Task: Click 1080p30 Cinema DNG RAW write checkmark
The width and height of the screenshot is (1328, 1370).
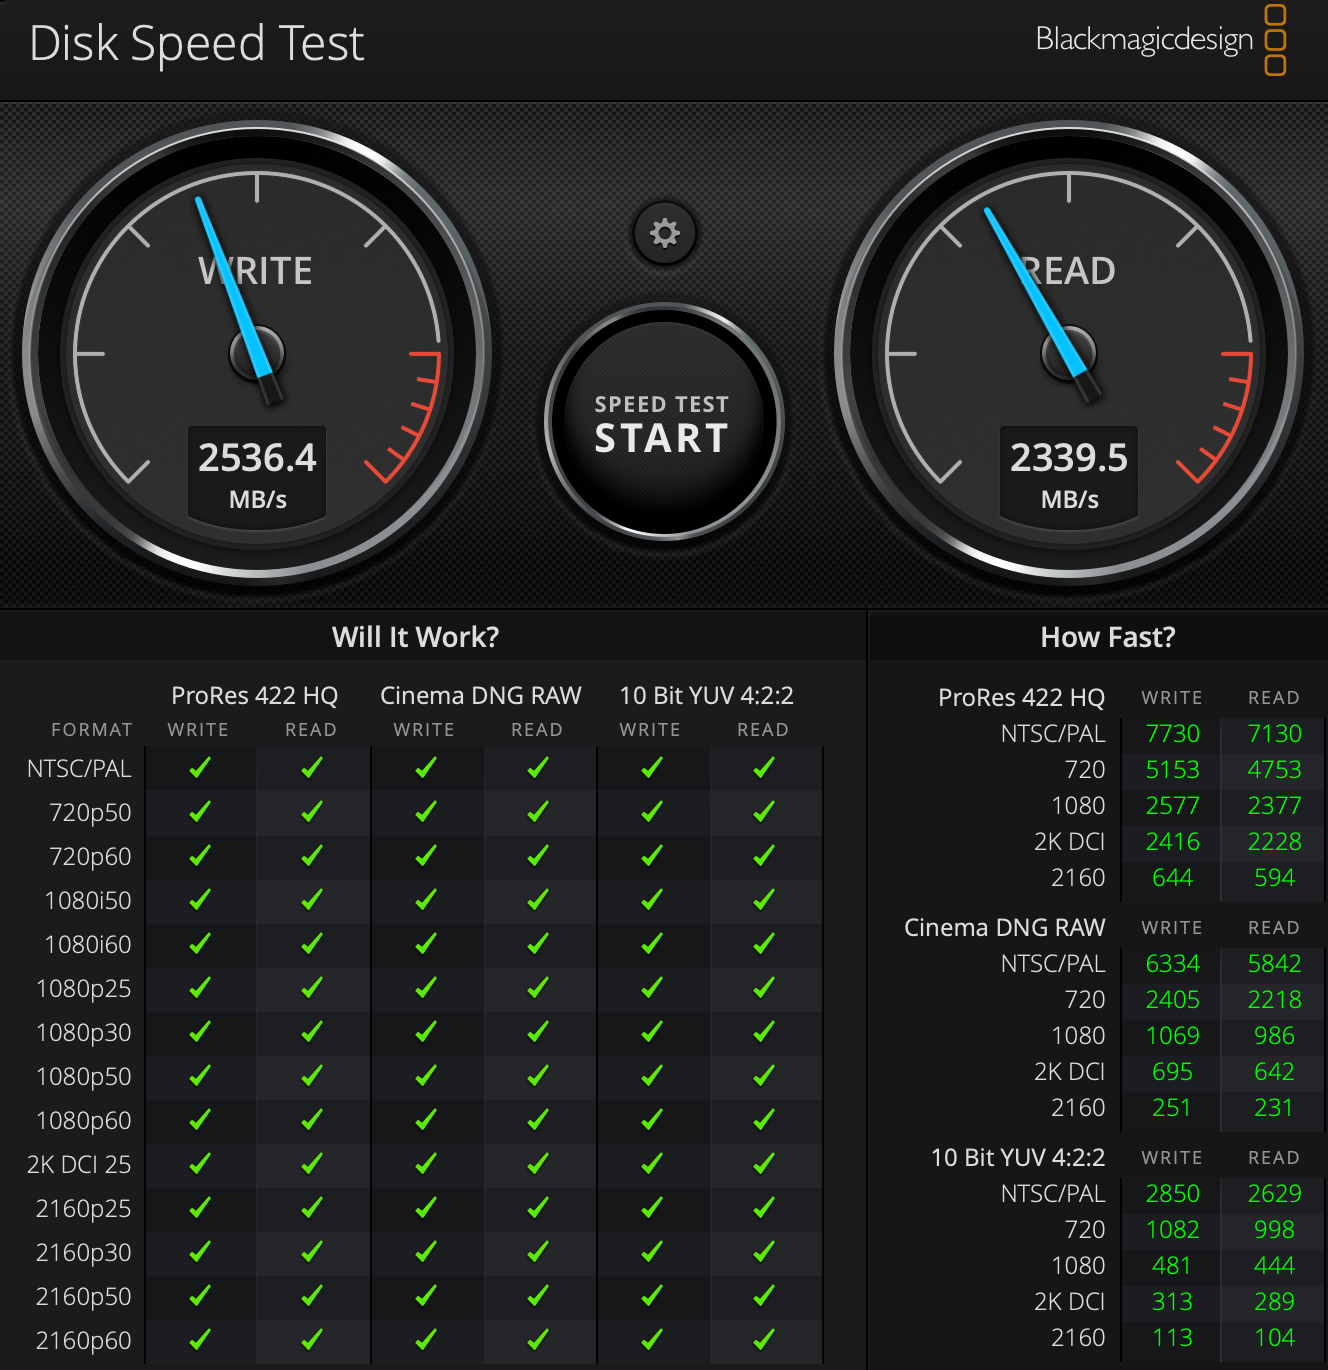Action: click(426, 1032)
